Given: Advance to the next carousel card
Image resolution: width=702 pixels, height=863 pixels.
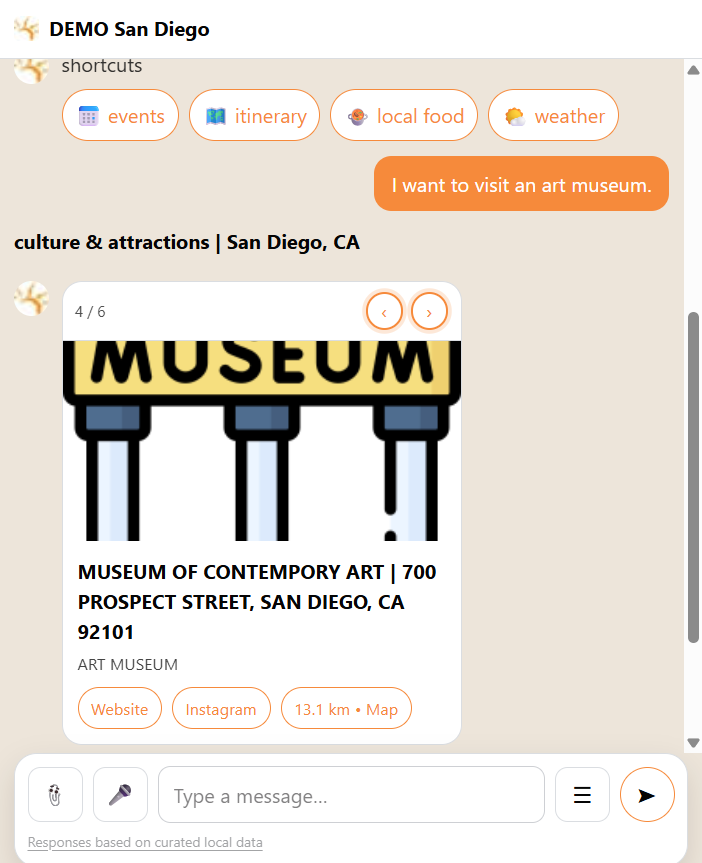Looking at the screenshot, I should click(429, 312).
